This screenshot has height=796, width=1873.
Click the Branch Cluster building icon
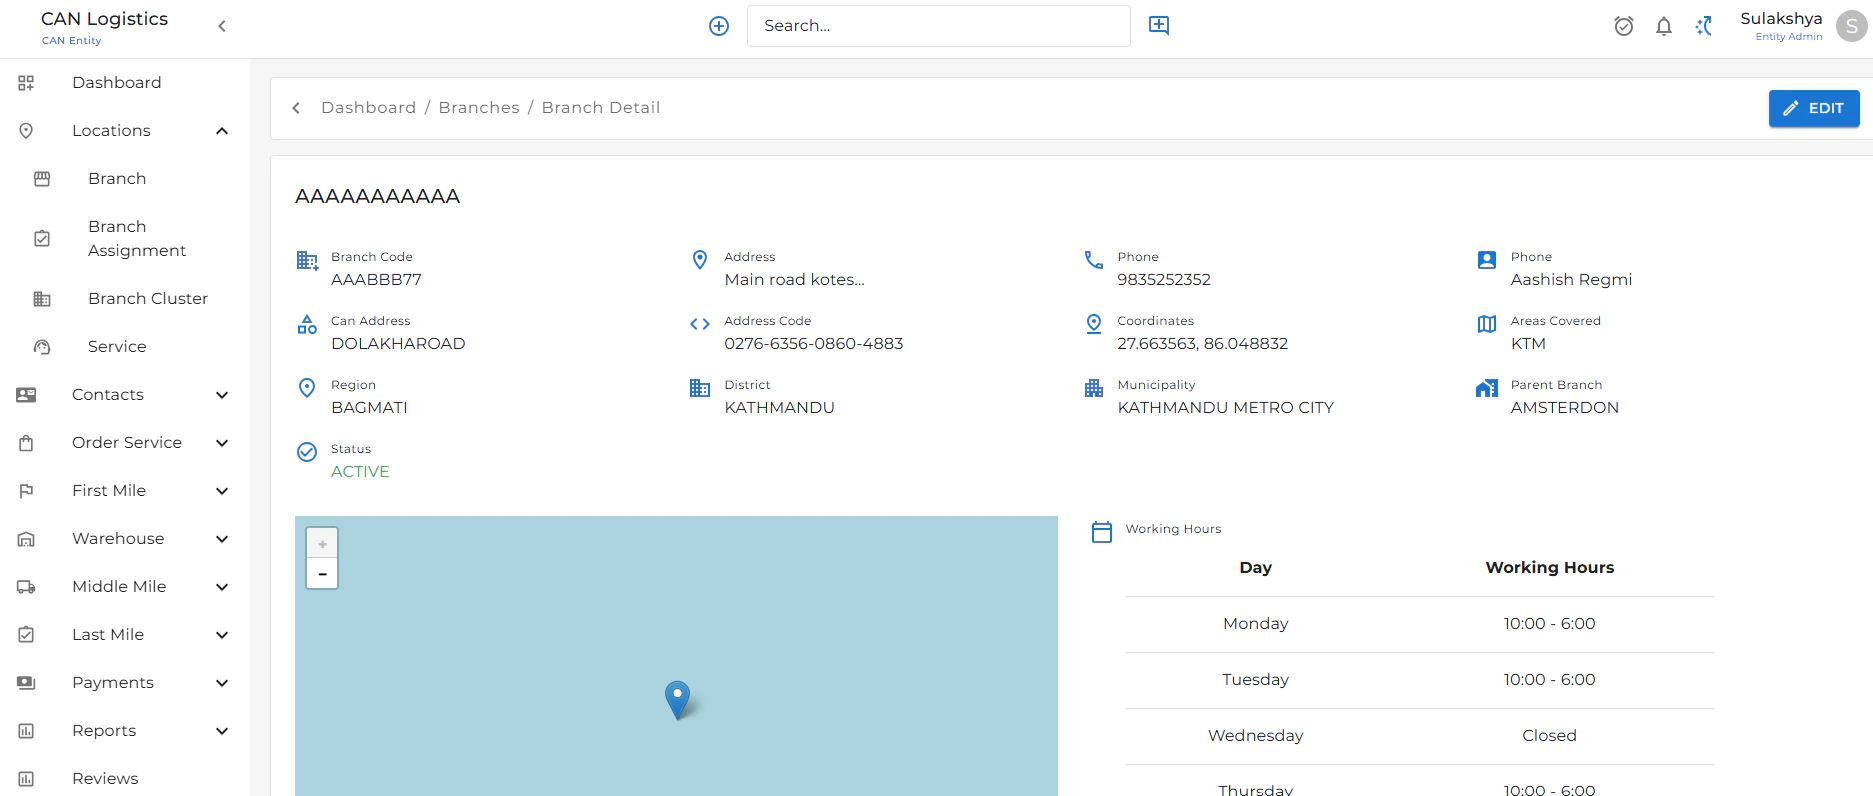tap(42, 299)
